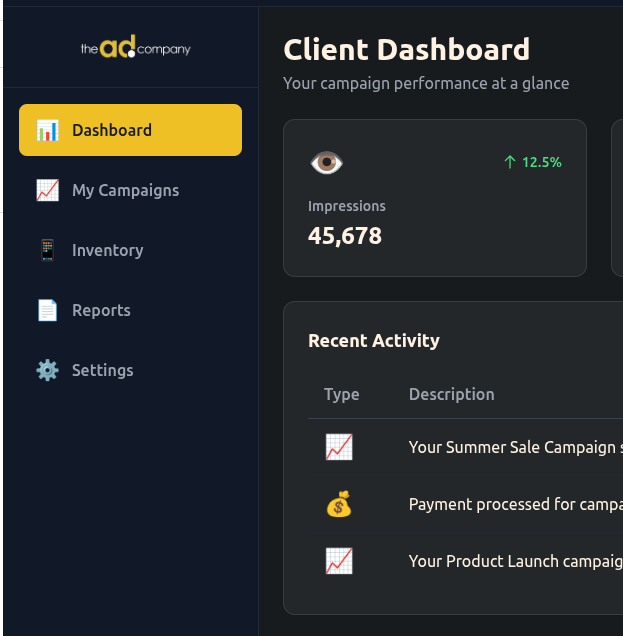Go to My Campaigns page

point(125,190)
